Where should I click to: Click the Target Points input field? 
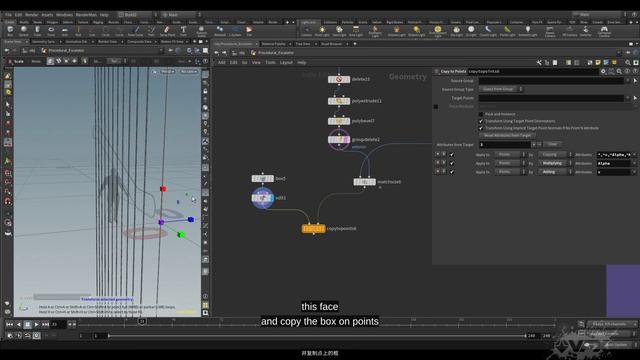(551, 98)
